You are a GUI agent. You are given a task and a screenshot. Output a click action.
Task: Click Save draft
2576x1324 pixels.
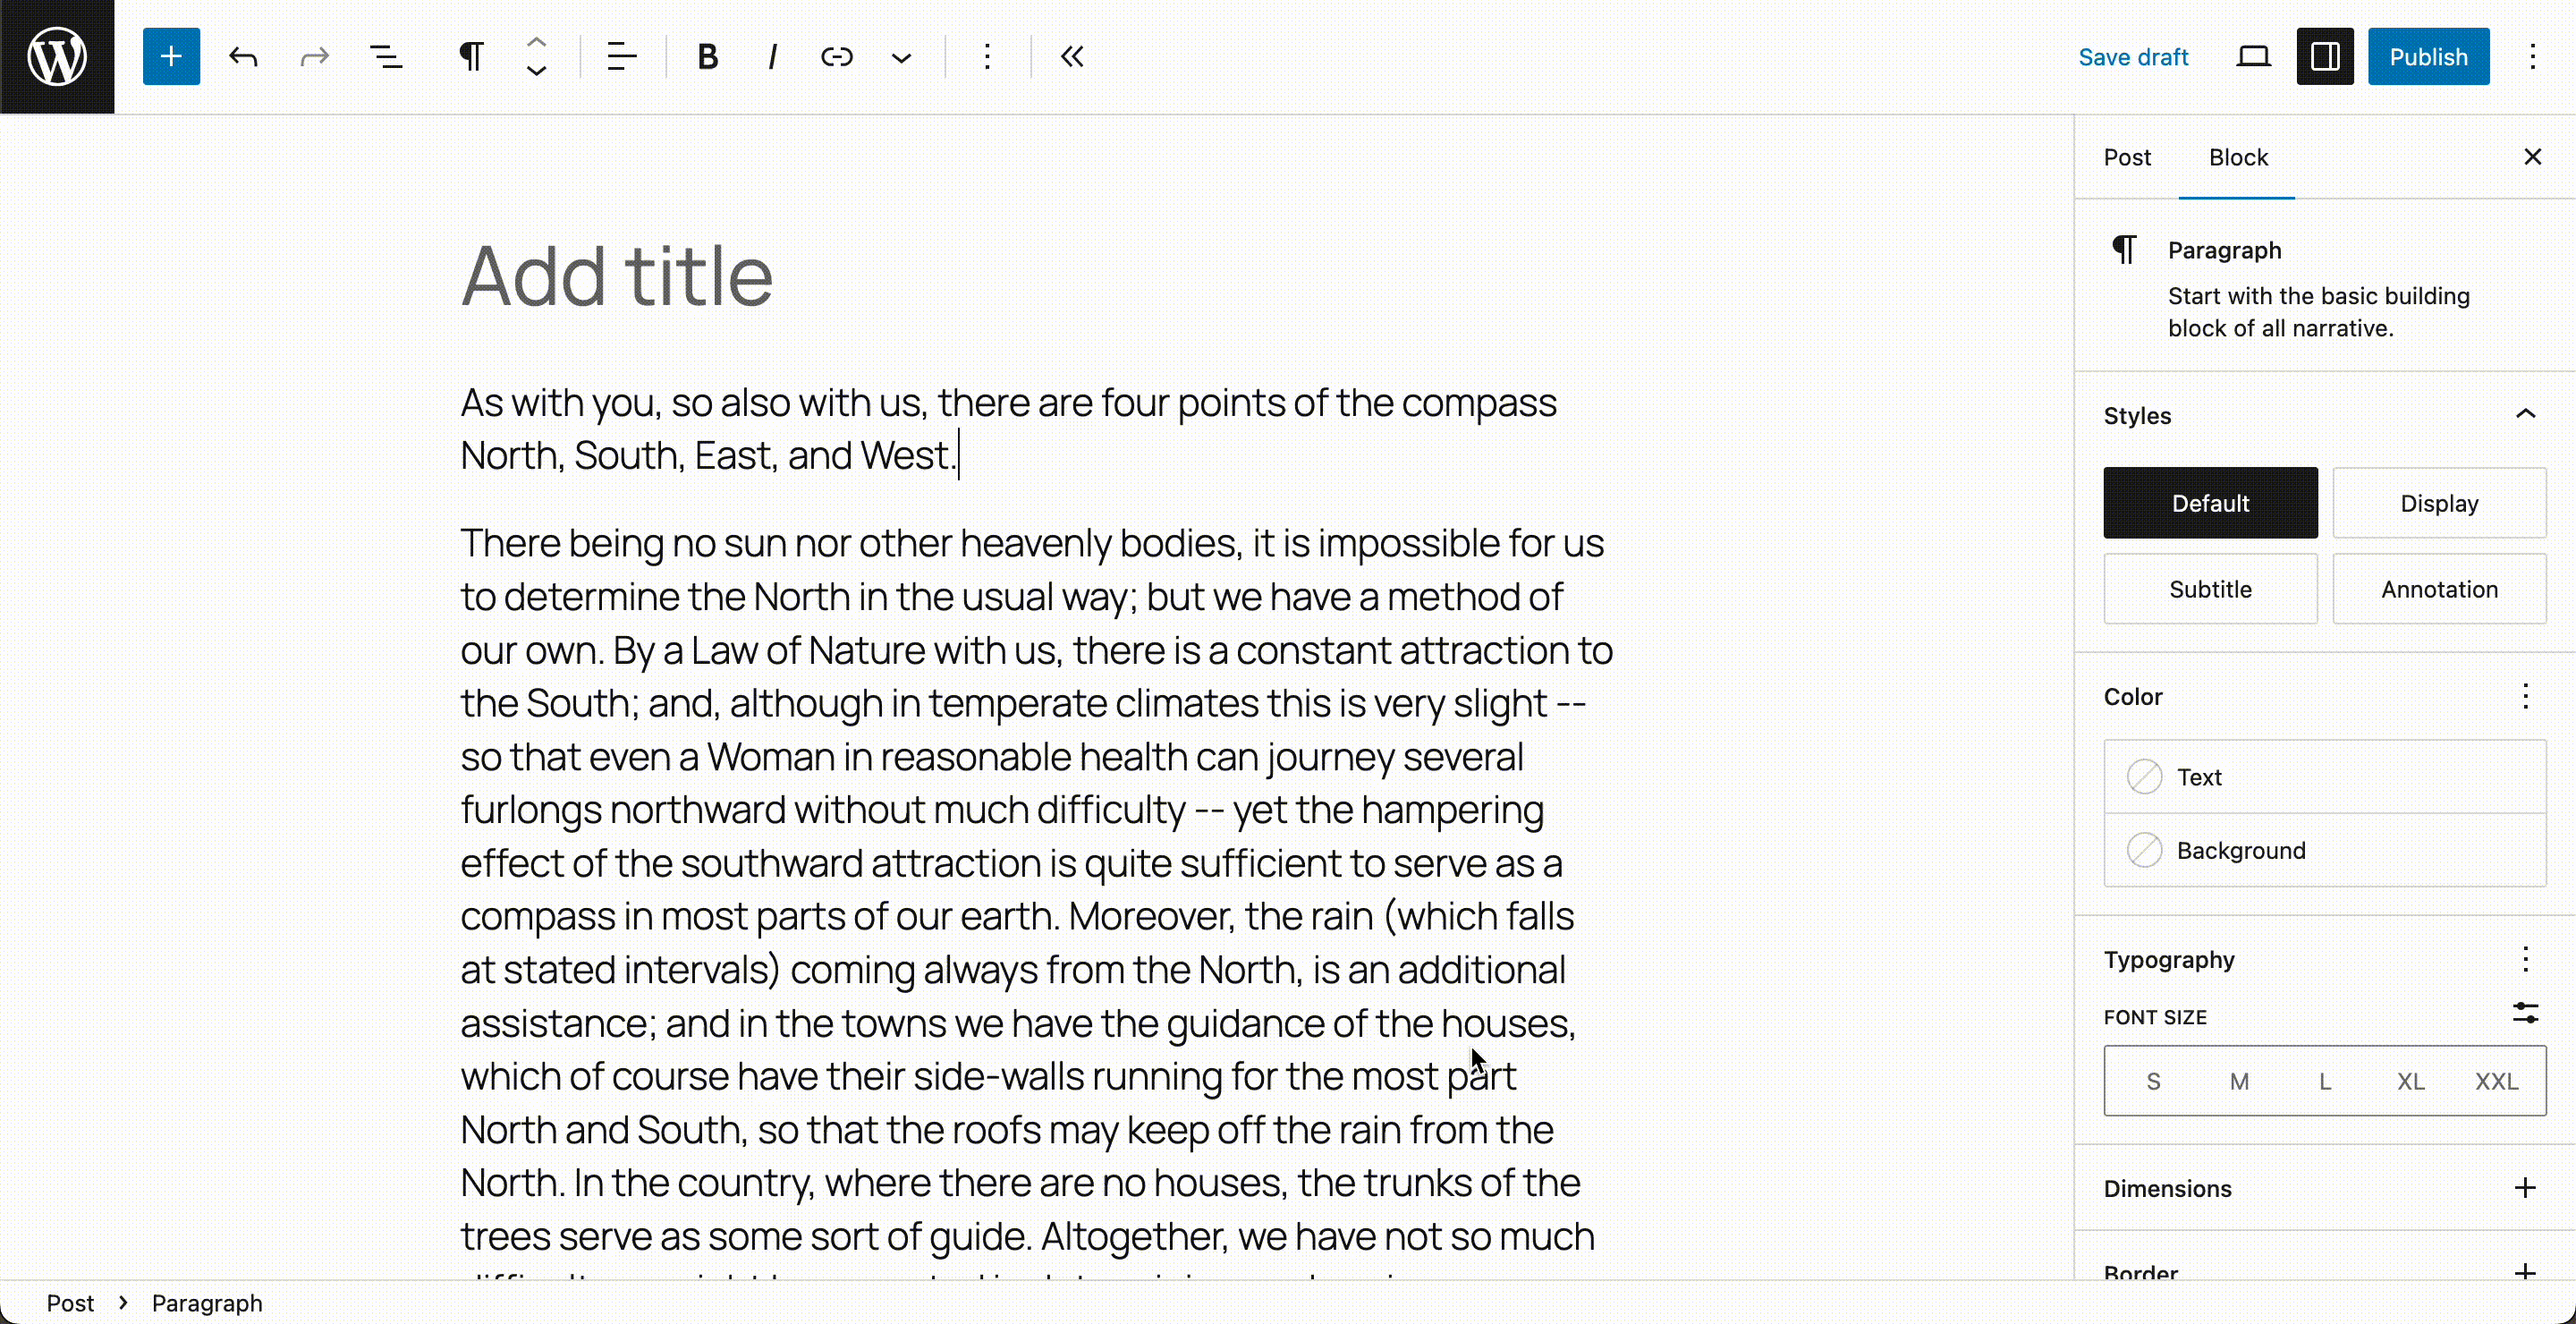tap(2133, 57)
